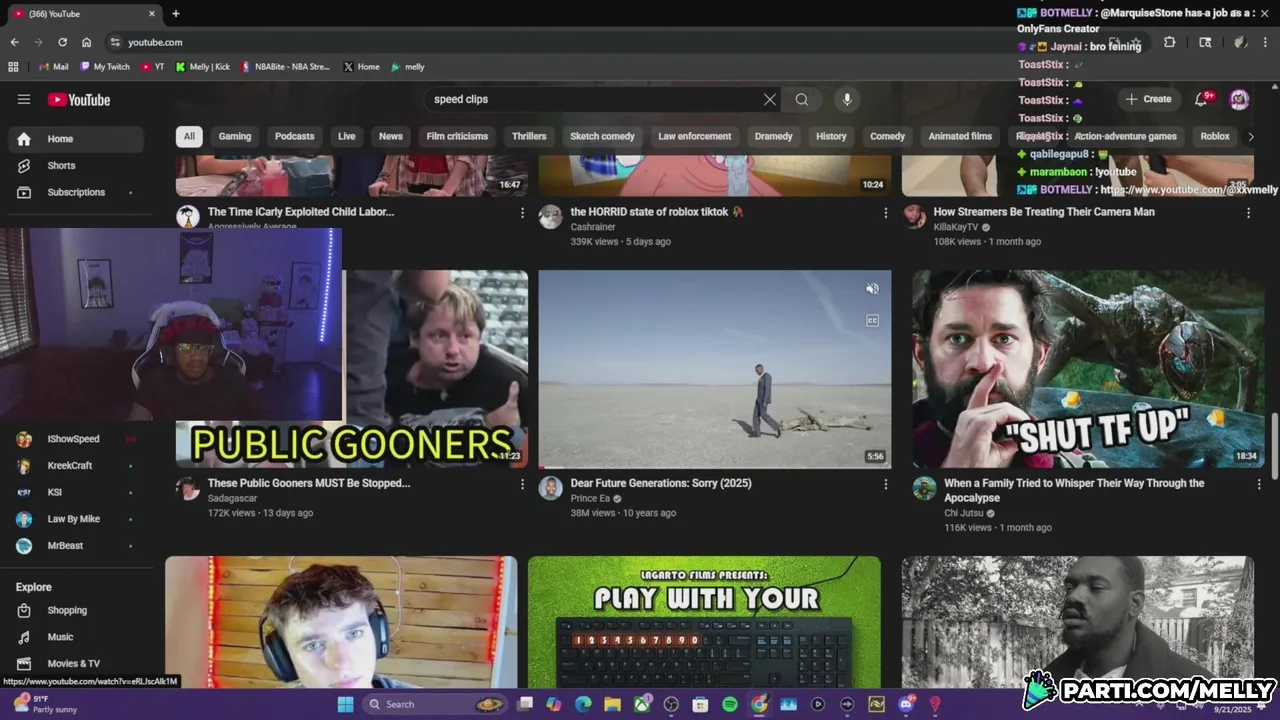Click the browser home icon
Screen dimensions: 1280x720
click(x=87, y=42)
